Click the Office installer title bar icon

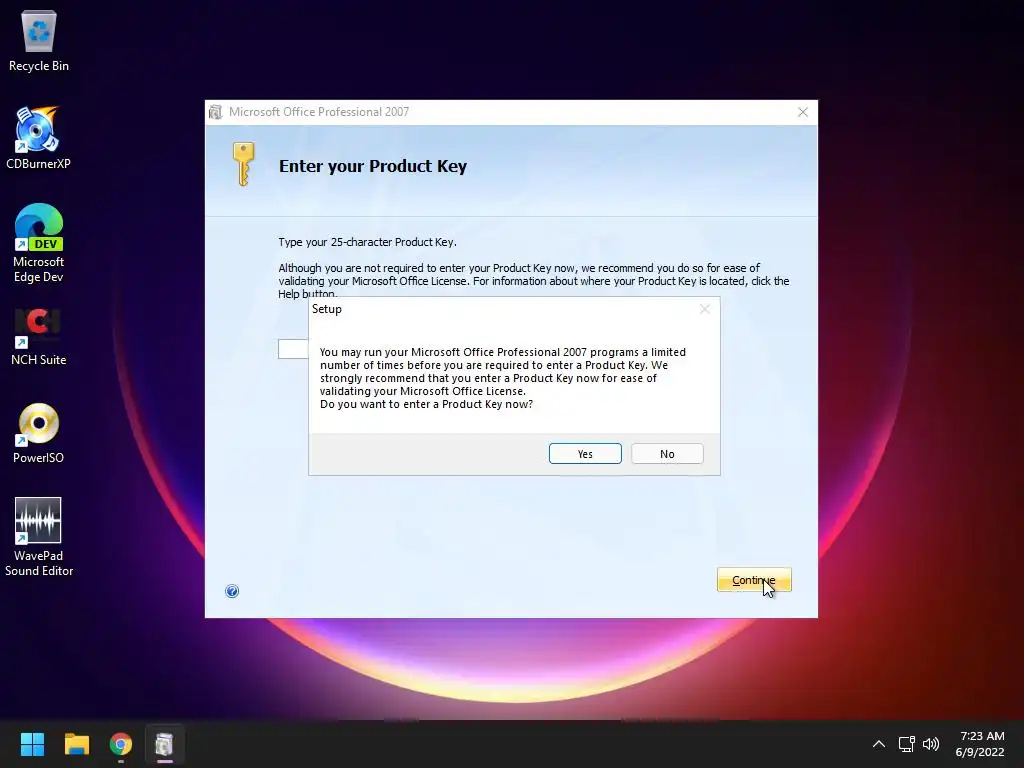pos(216,112)
